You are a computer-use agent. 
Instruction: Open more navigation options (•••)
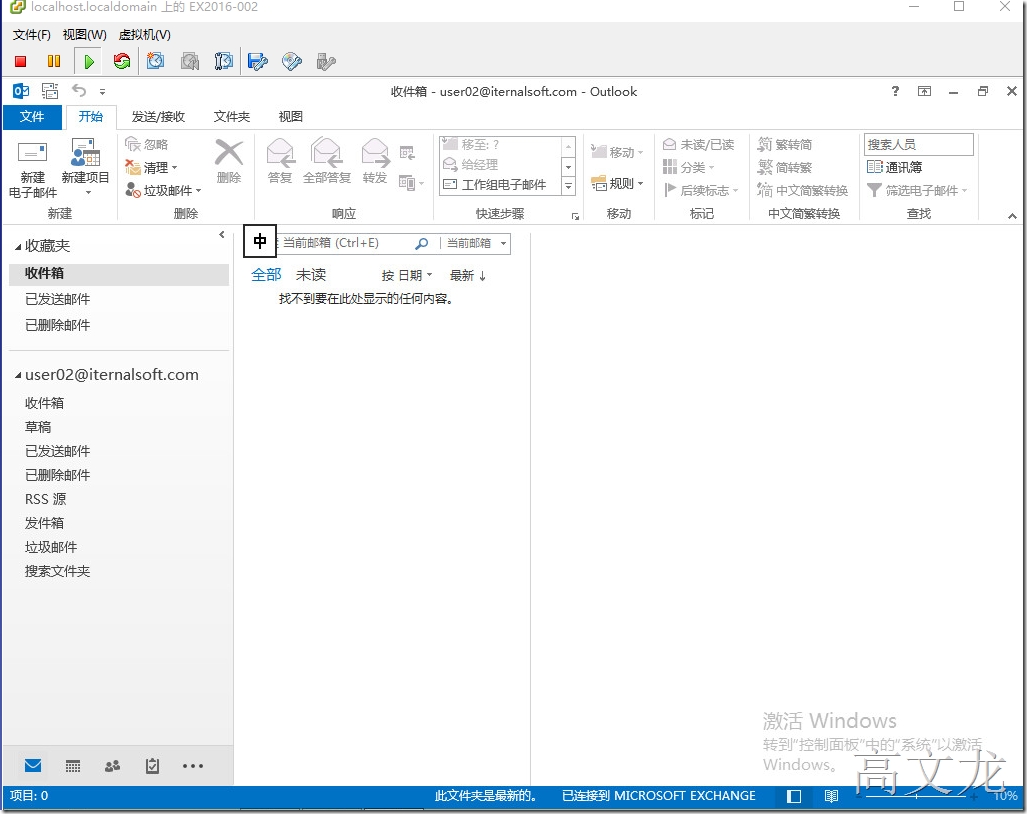point(193,766)
